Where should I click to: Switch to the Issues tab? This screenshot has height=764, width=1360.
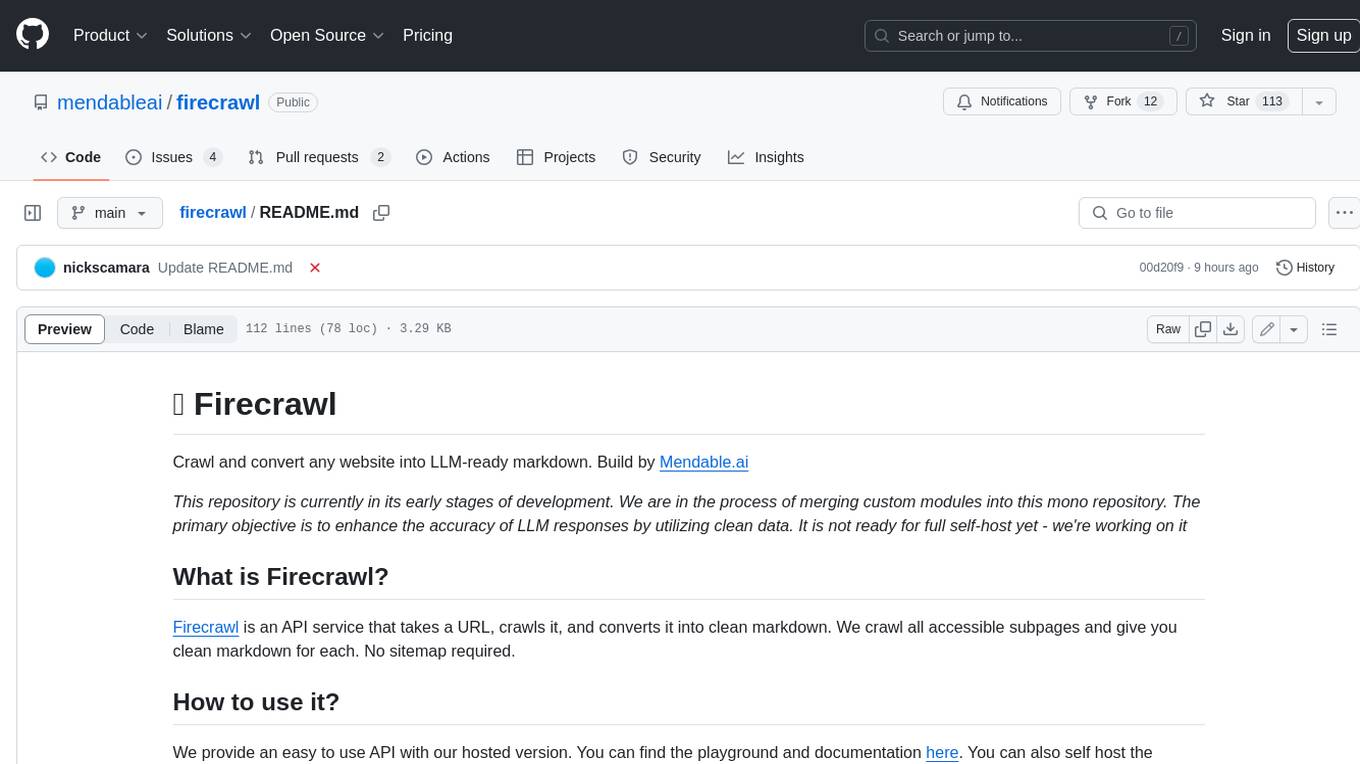click(172, 157)
